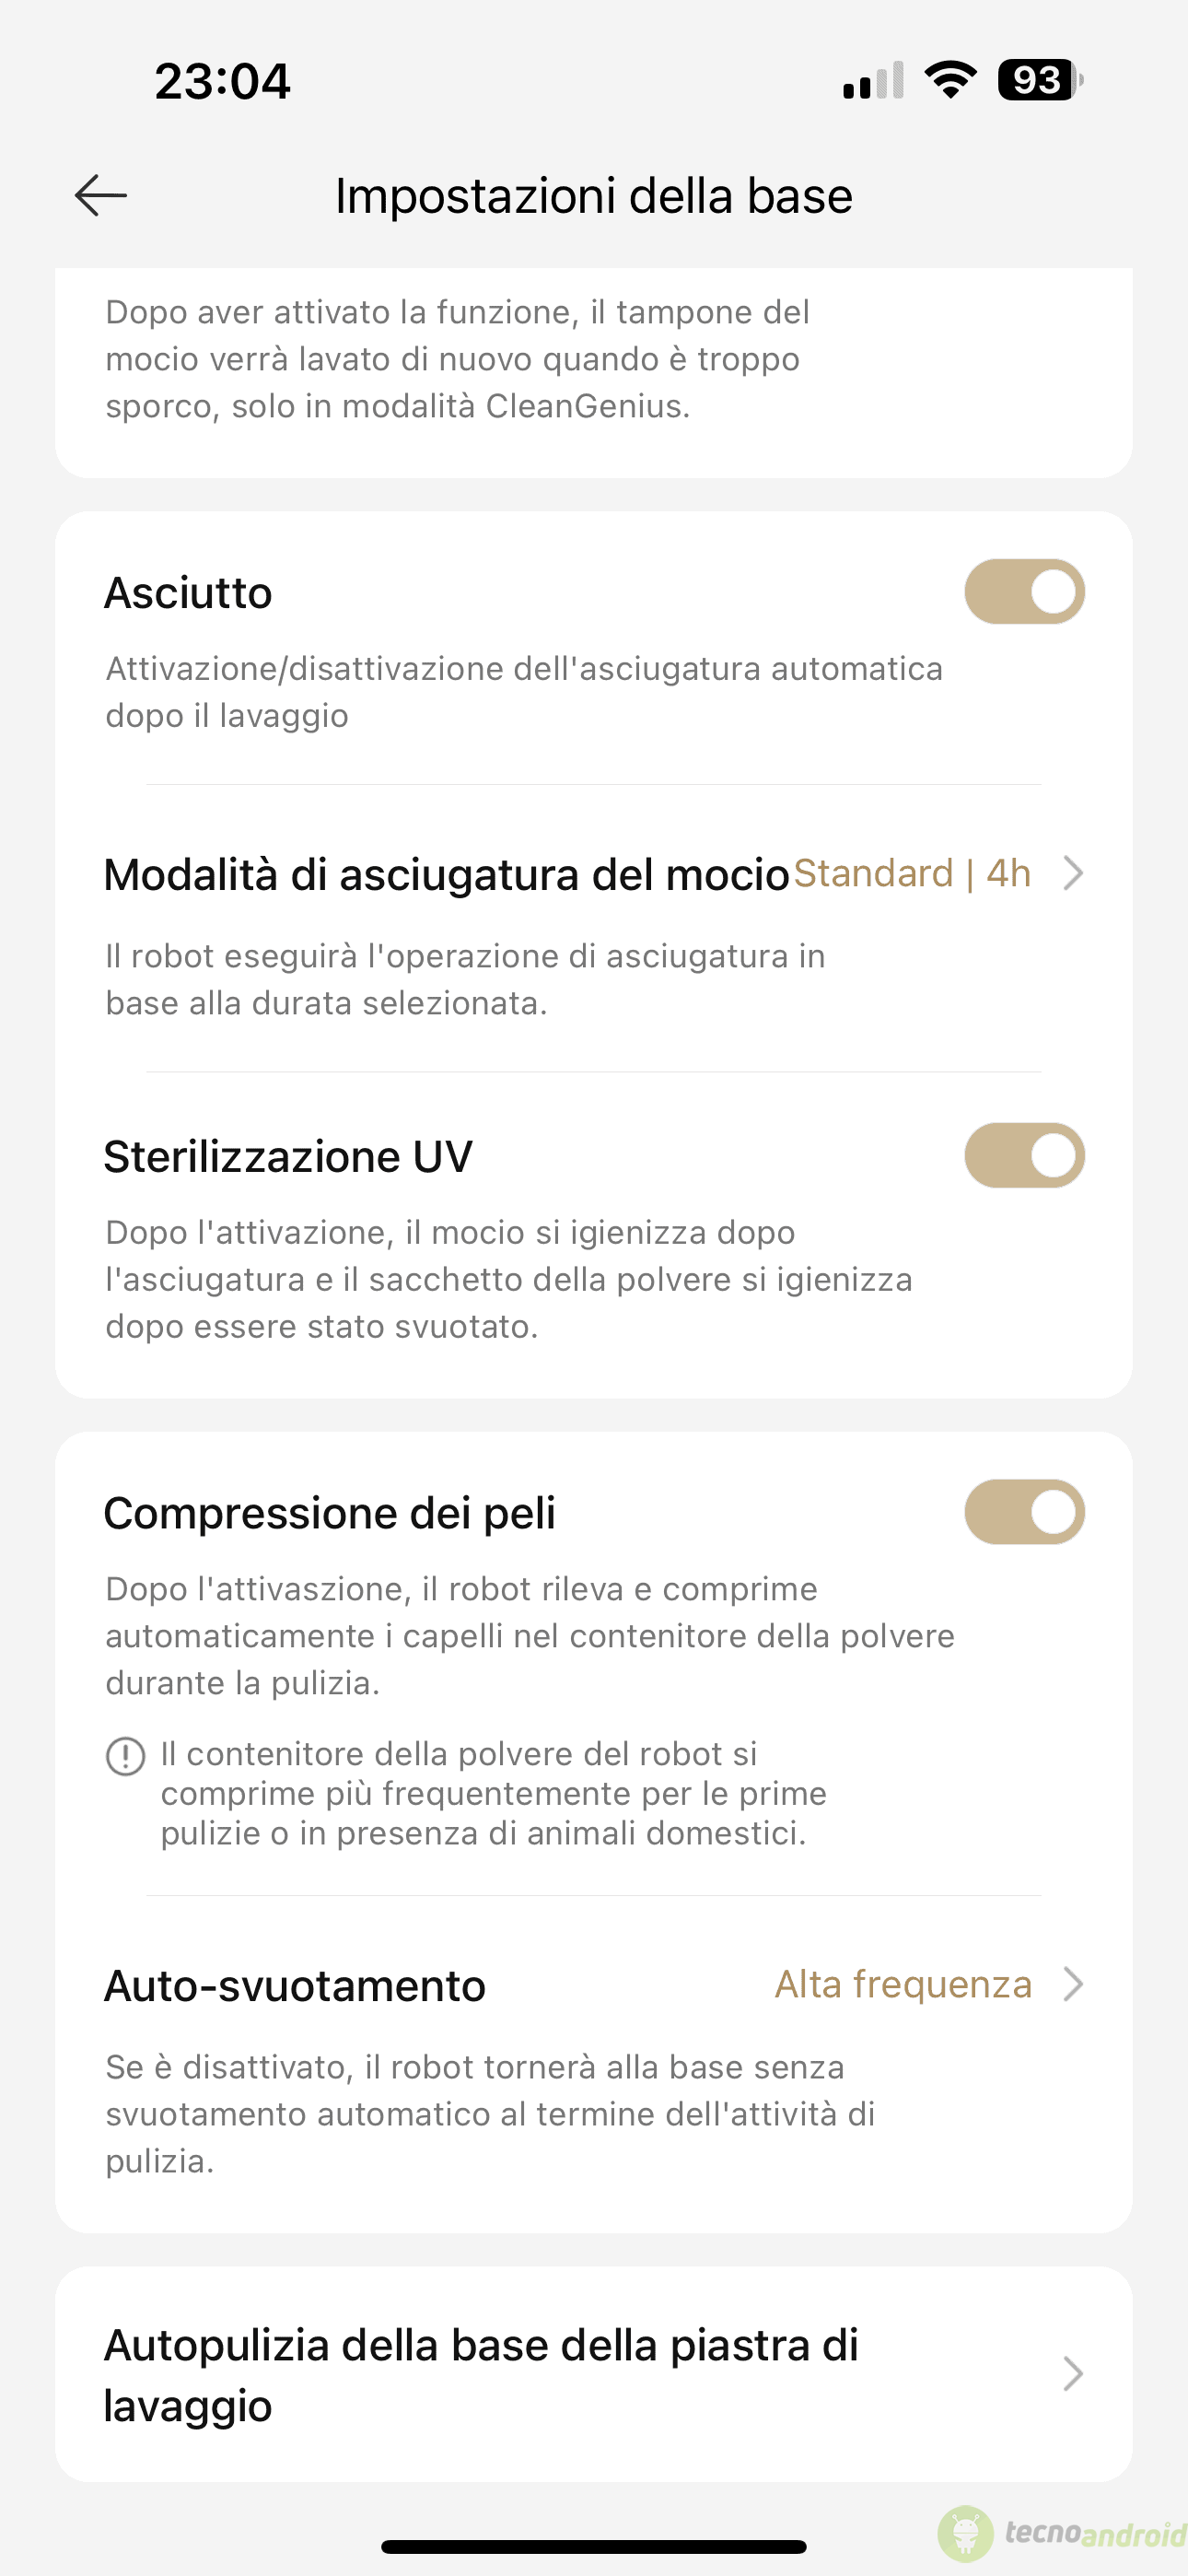Tap the home indicator bar at bottom

[594, 2547]
